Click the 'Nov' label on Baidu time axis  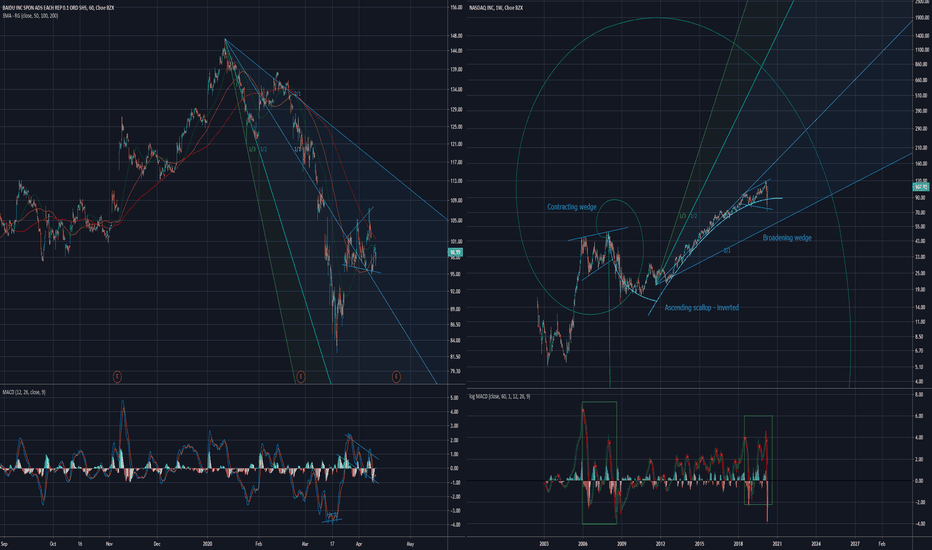(x=109, y=543)
